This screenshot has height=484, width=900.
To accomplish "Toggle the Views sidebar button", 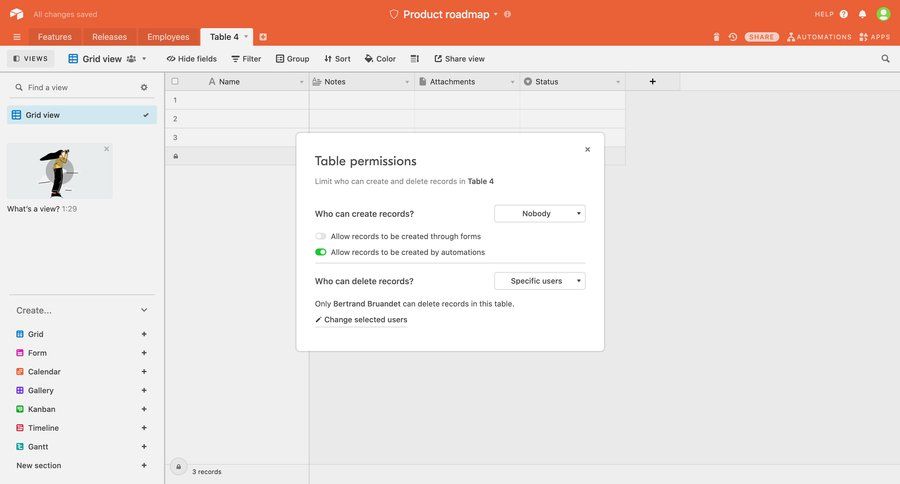I will (30, 59).
